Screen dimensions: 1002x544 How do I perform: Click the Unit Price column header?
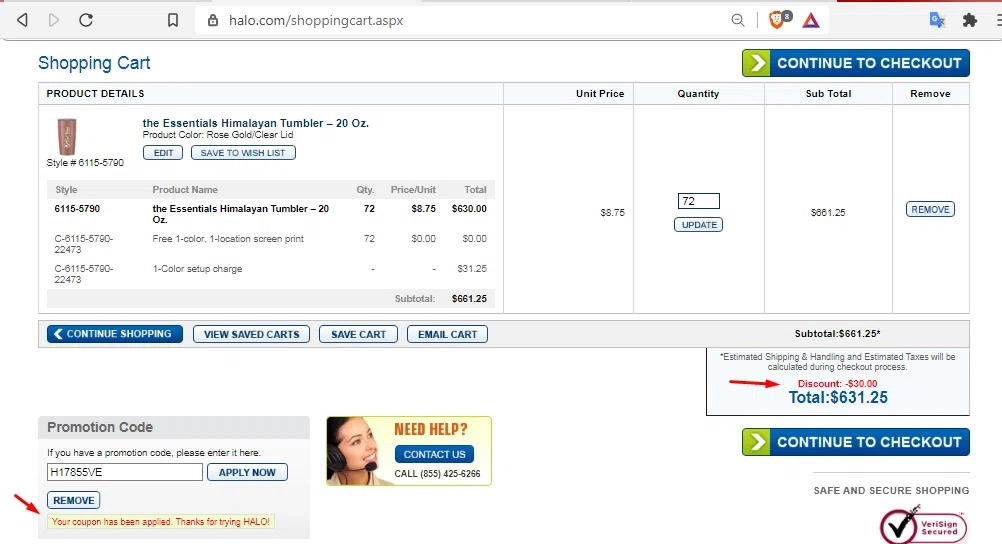tap(599, 93)
